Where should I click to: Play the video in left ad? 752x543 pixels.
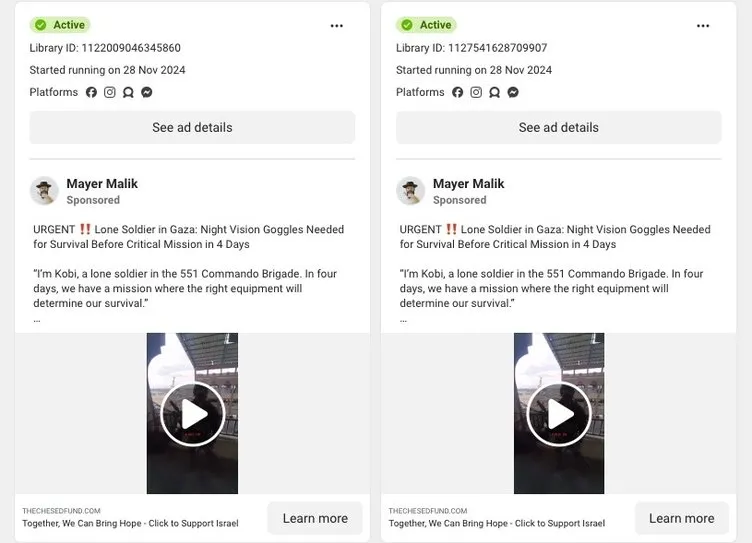coord(192,414)
